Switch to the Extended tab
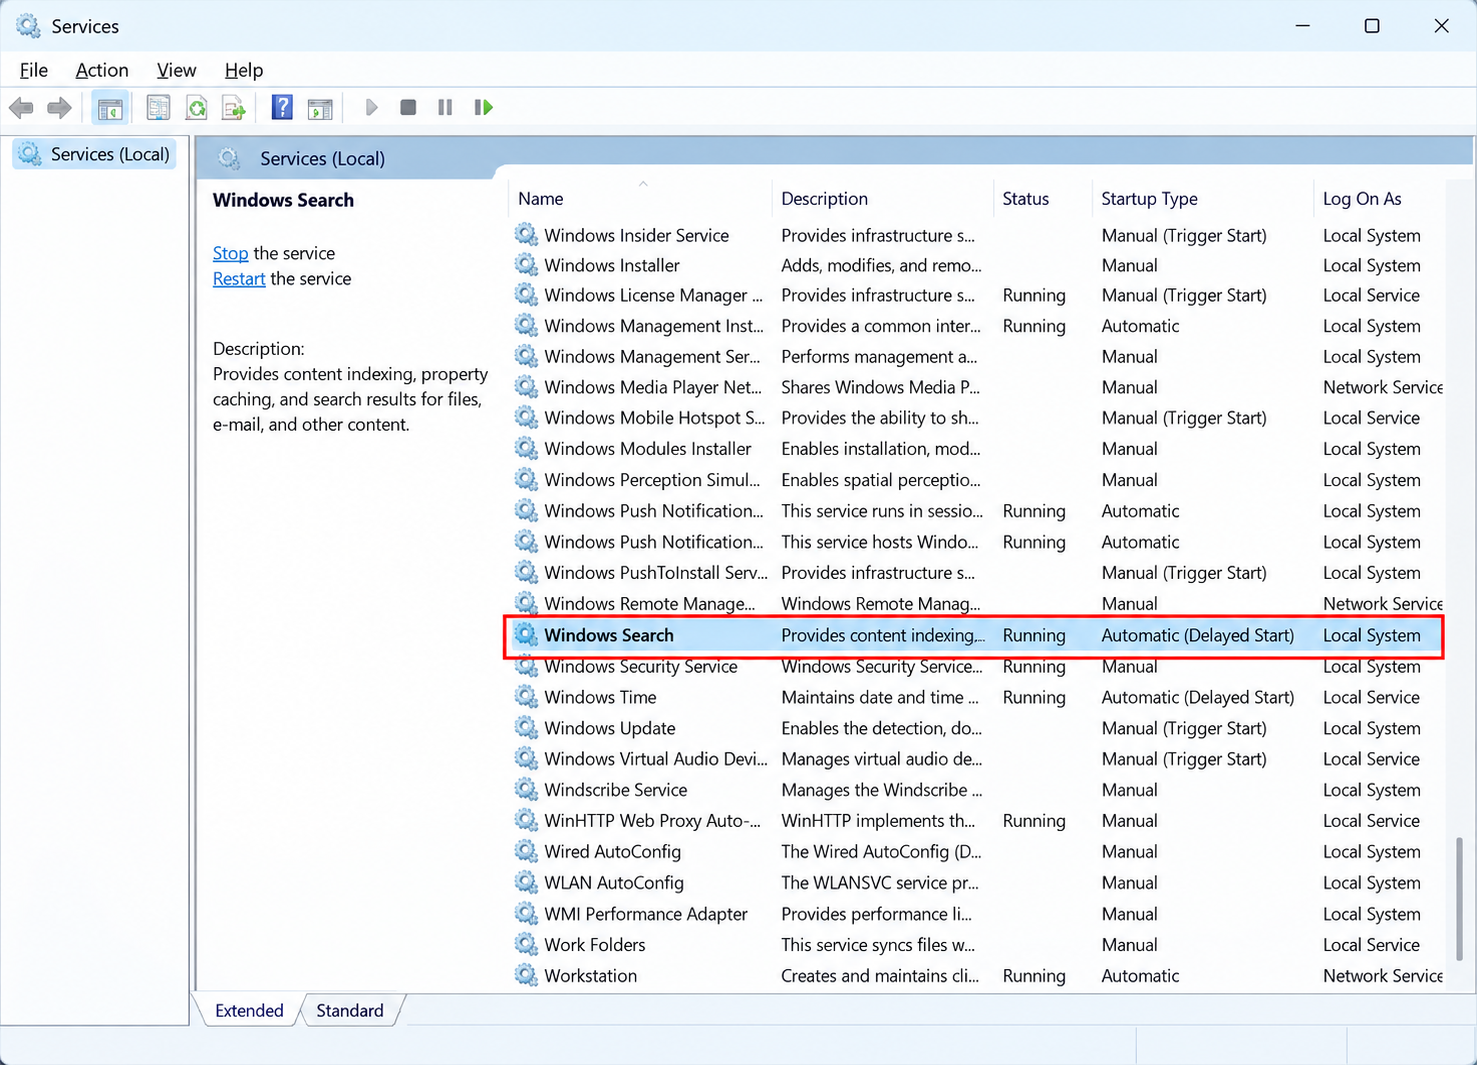This screenshot has height=1065, width=1477. coord(249,1010)
